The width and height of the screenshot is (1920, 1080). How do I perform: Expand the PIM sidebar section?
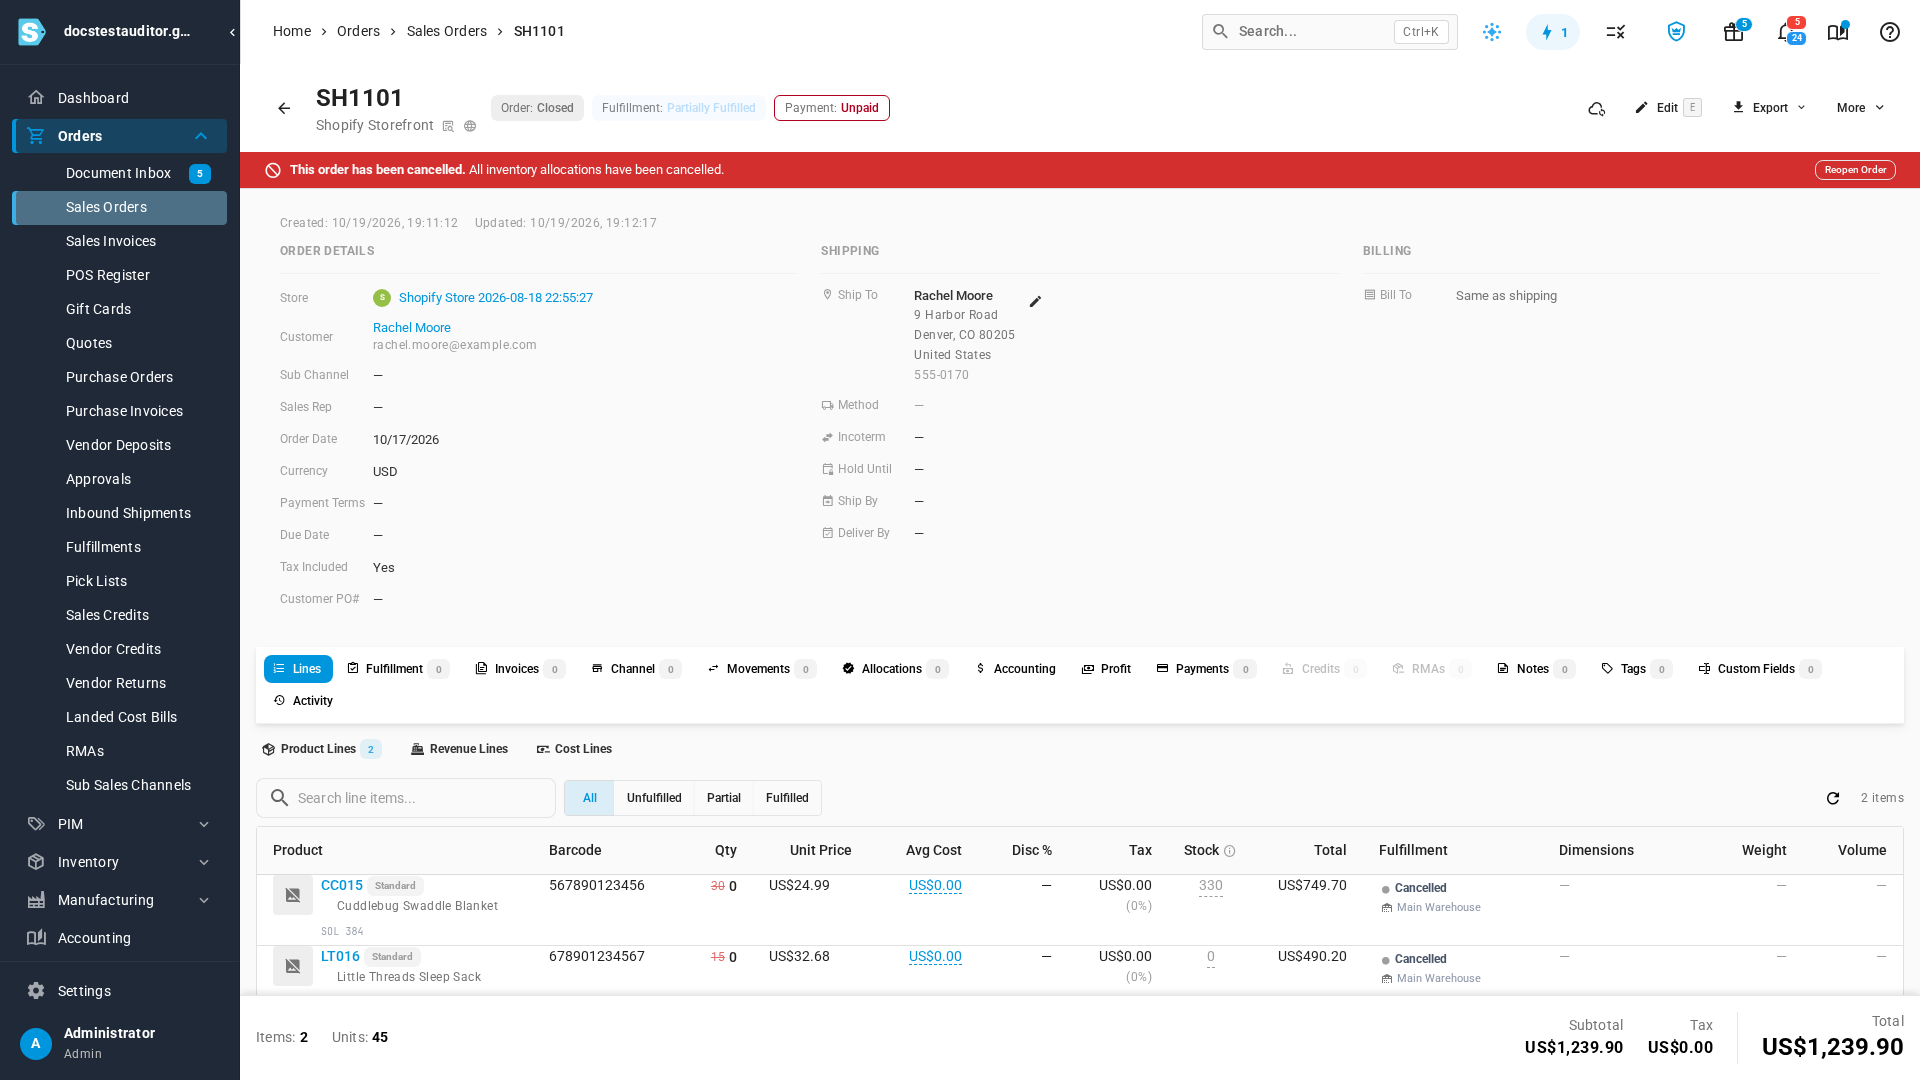pos(204,824)
